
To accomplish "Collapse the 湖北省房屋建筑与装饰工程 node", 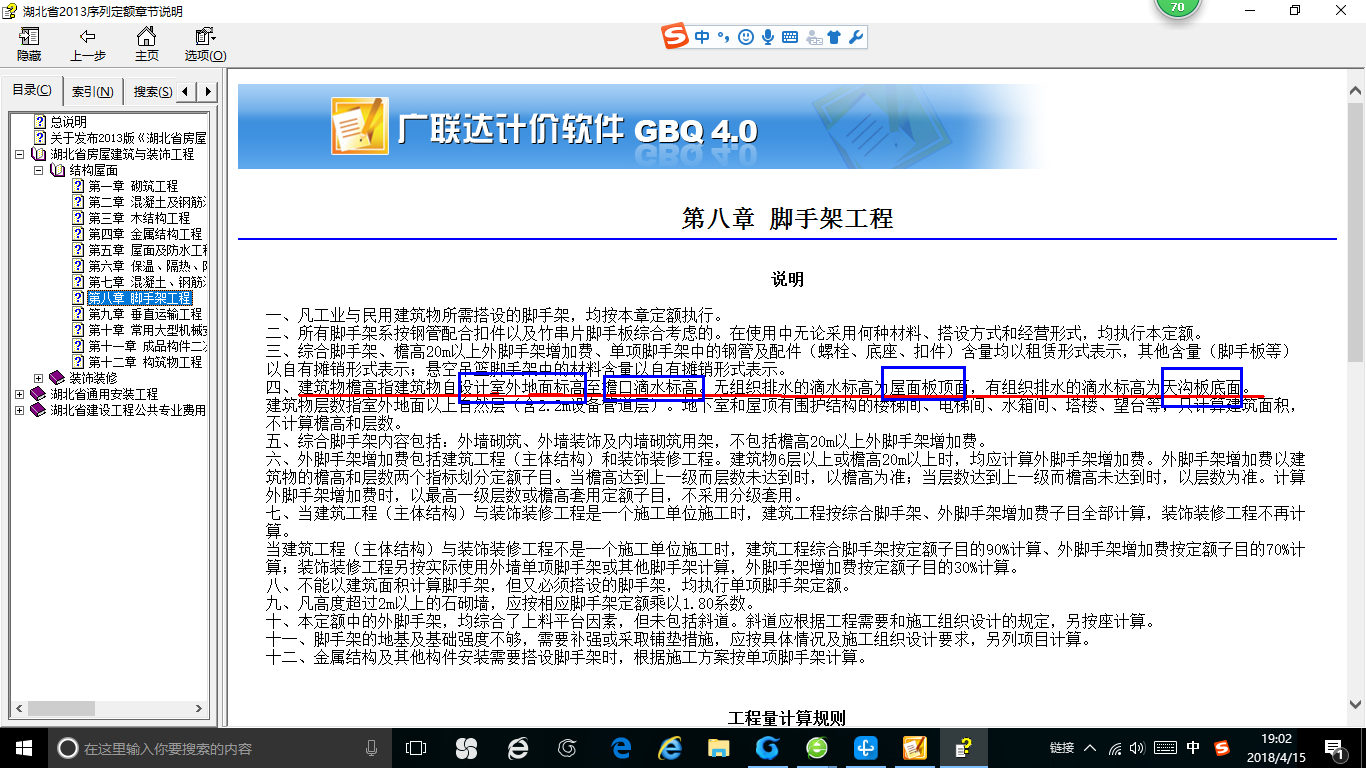I will tap(20, 154).
